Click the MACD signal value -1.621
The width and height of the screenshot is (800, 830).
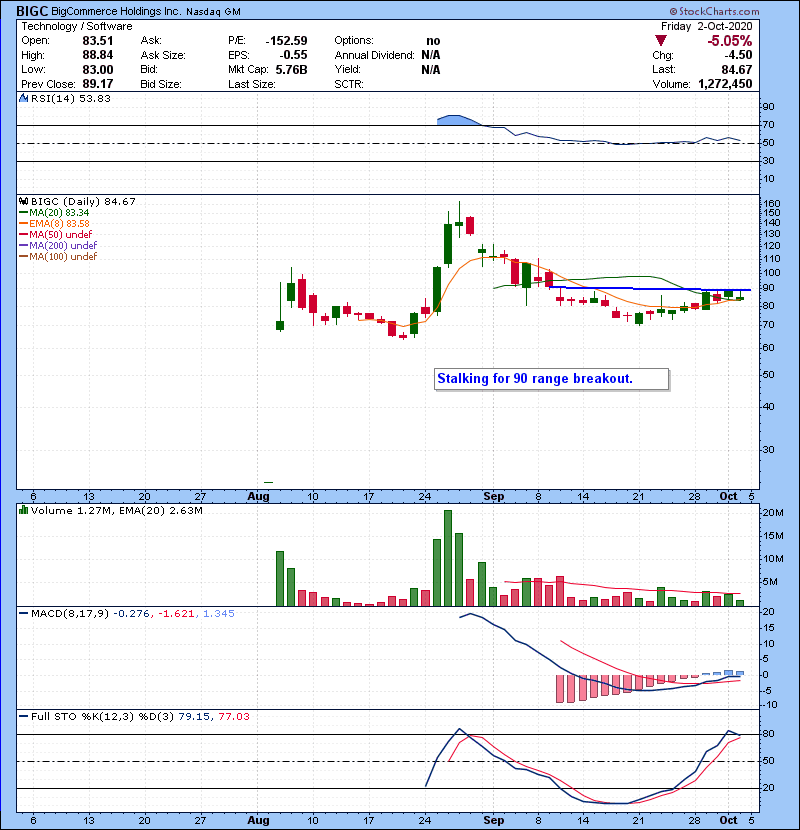pyautogui.click(x=176, y=614)
